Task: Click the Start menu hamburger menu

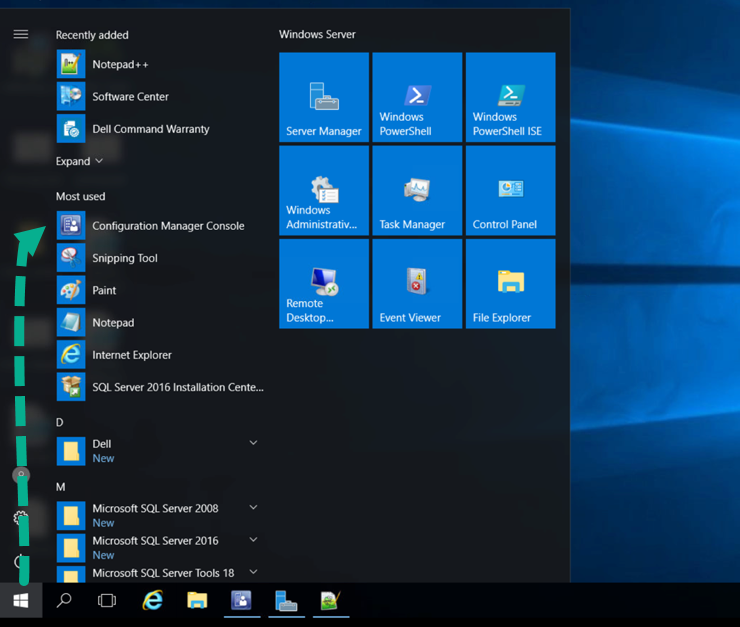Action: (x=21, y=34)
